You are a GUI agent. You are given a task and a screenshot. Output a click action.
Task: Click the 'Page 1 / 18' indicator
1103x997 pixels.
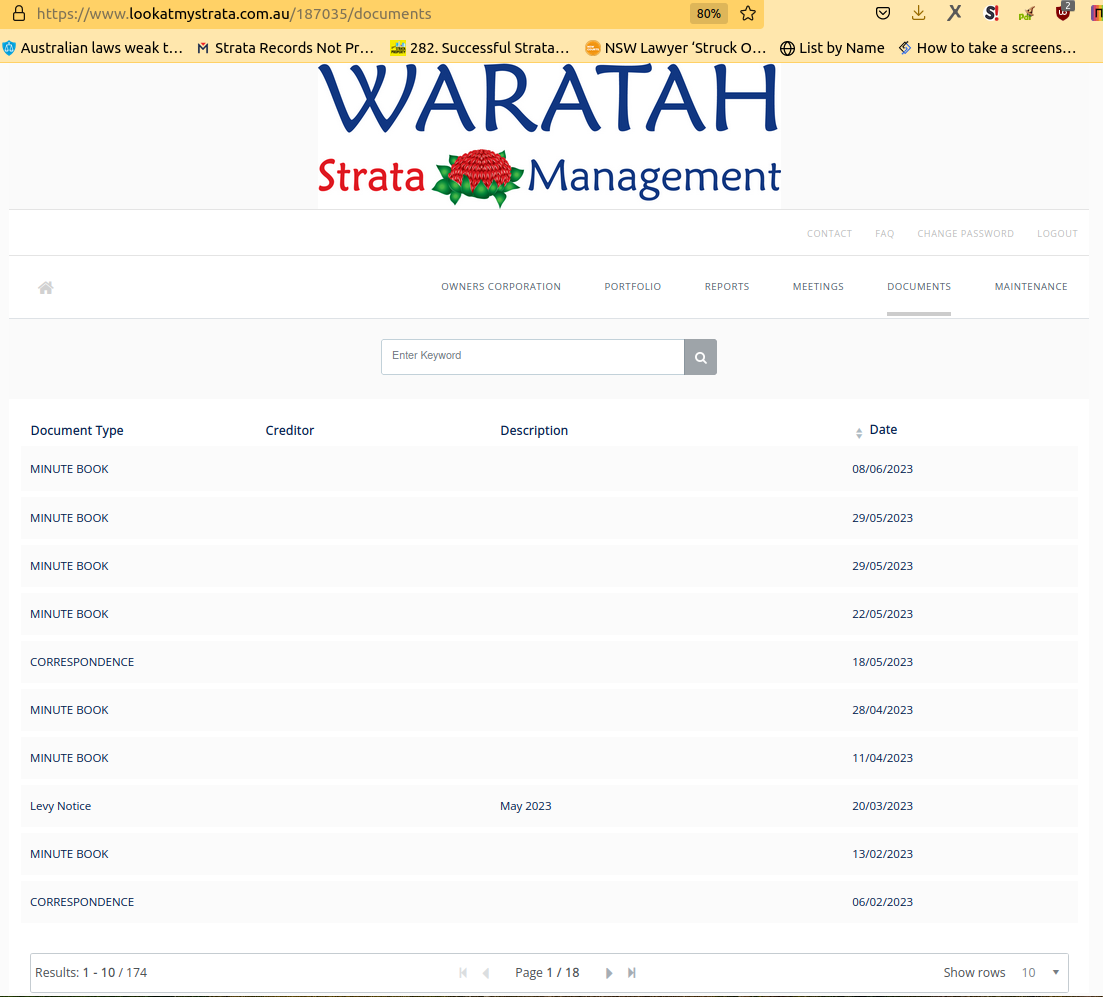[547, 972]
